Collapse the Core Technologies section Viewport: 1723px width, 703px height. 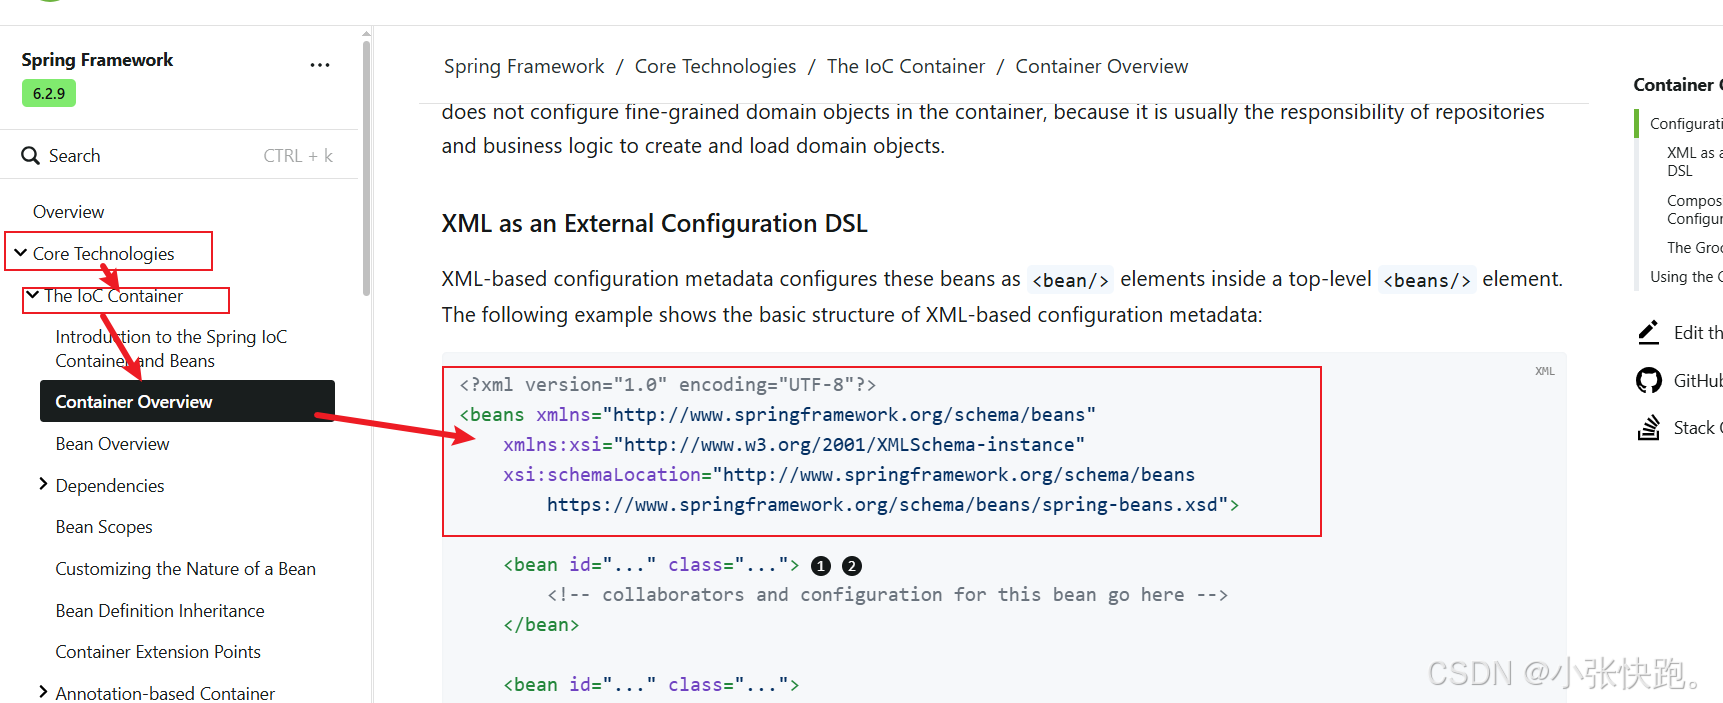(20, 253)
